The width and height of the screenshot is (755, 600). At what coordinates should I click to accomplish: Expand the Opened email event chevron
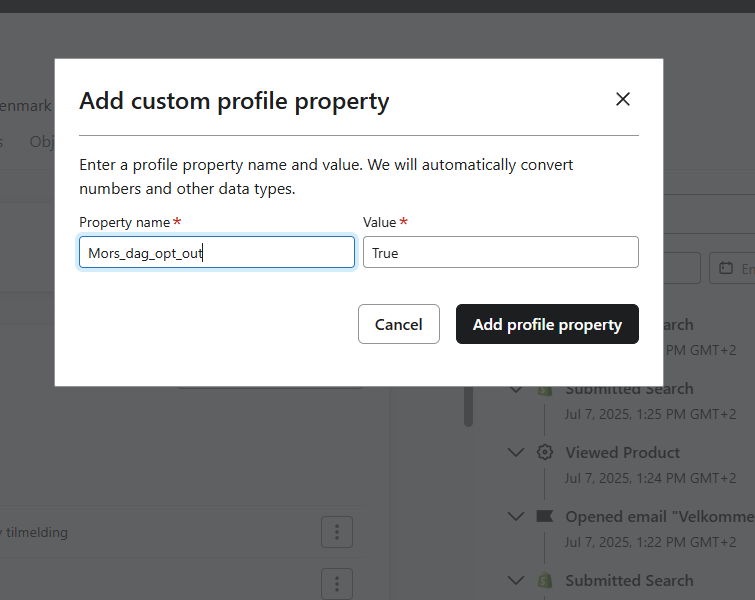point(516,516)
